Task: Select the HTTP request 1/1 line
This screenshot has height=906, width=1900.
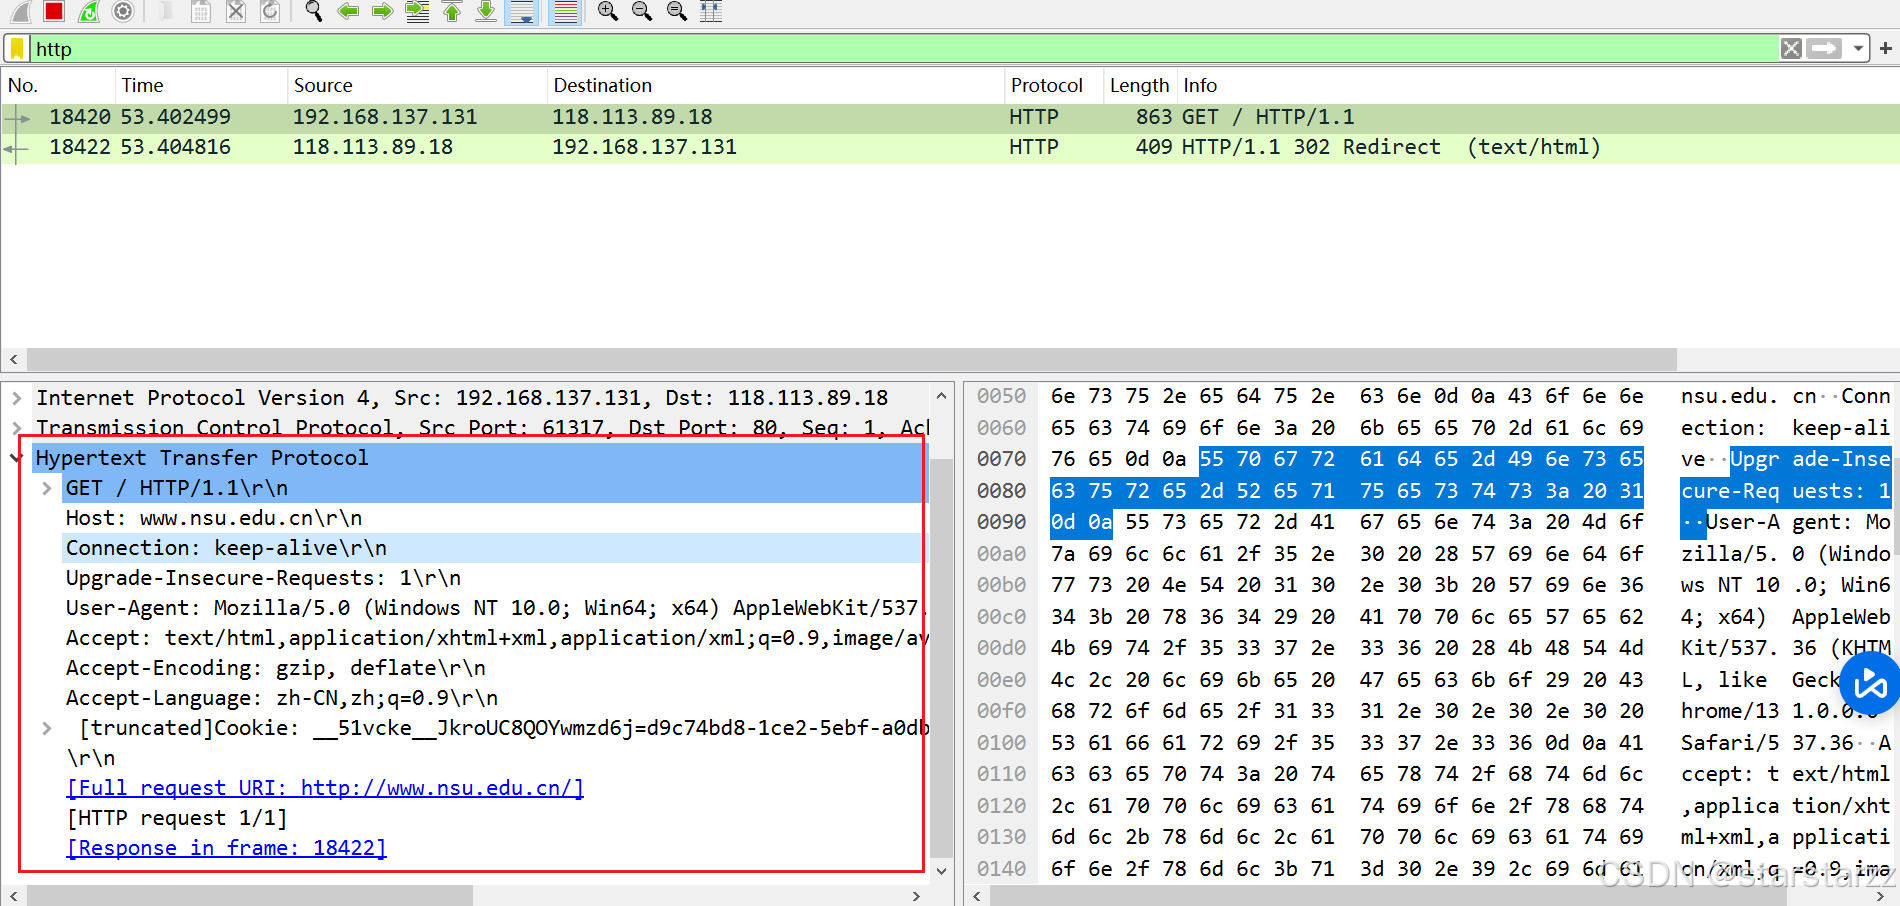Action: (x=176, y=818)
